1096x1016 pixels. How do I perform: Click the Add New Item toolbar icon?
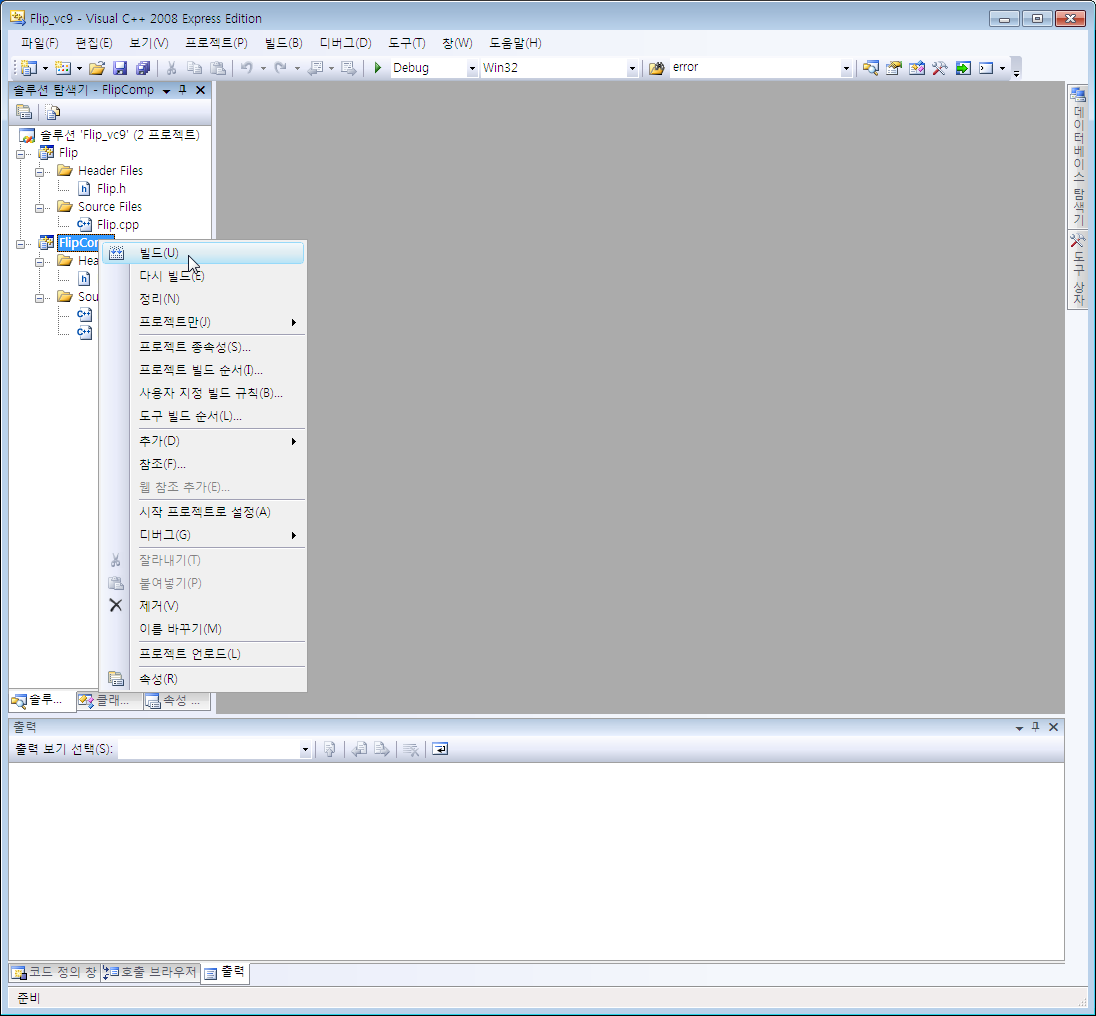click(x=63, y=68)
